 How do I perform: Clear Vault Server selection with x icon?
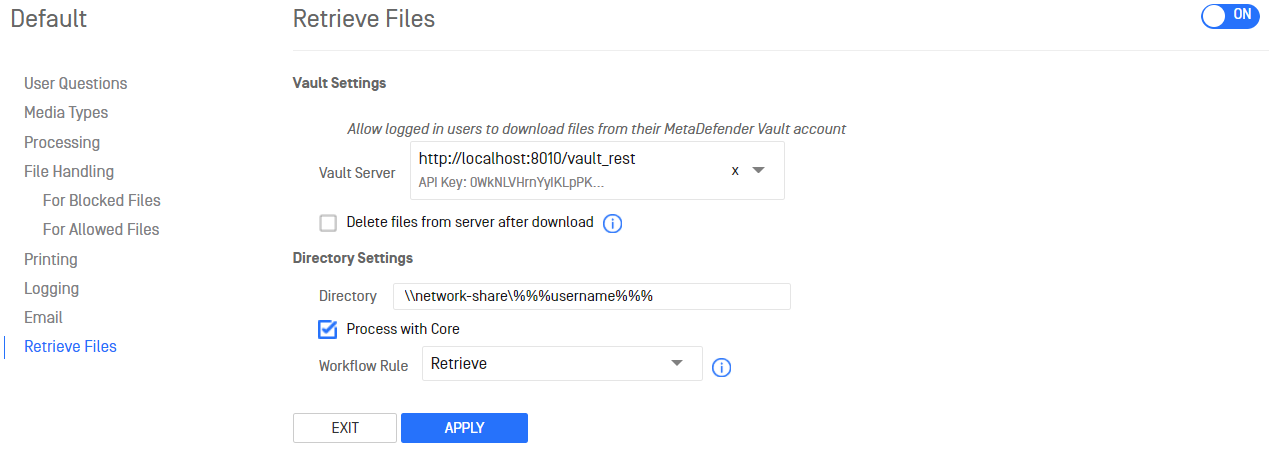tap(735, 171)
